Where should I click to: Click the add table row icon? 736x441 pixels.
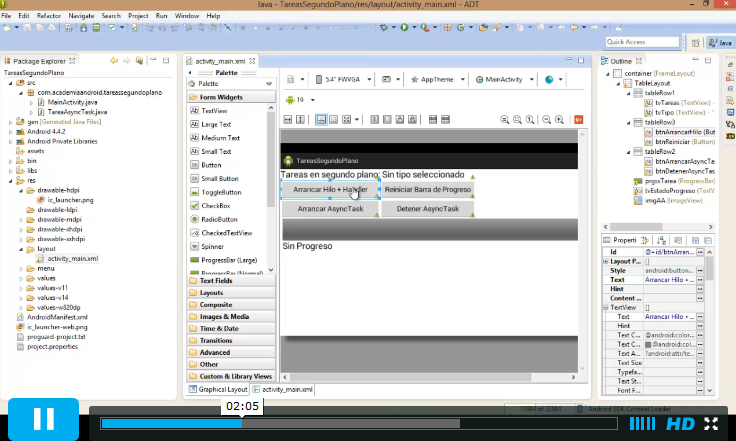(x=433, y=120)
